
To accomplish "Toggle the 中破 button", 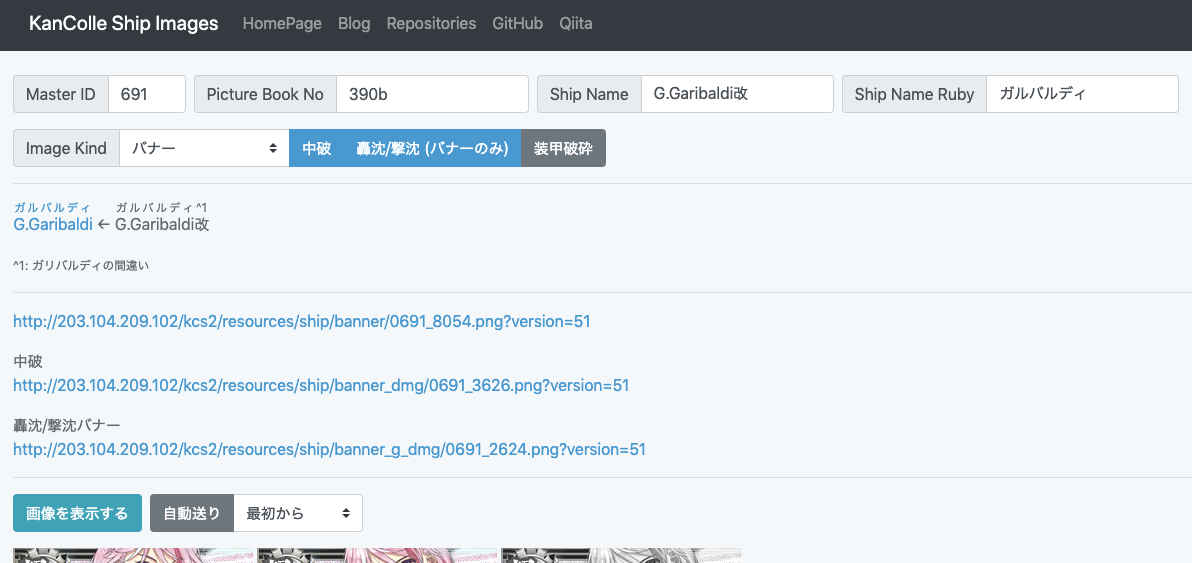I will (x=316, y=148).
